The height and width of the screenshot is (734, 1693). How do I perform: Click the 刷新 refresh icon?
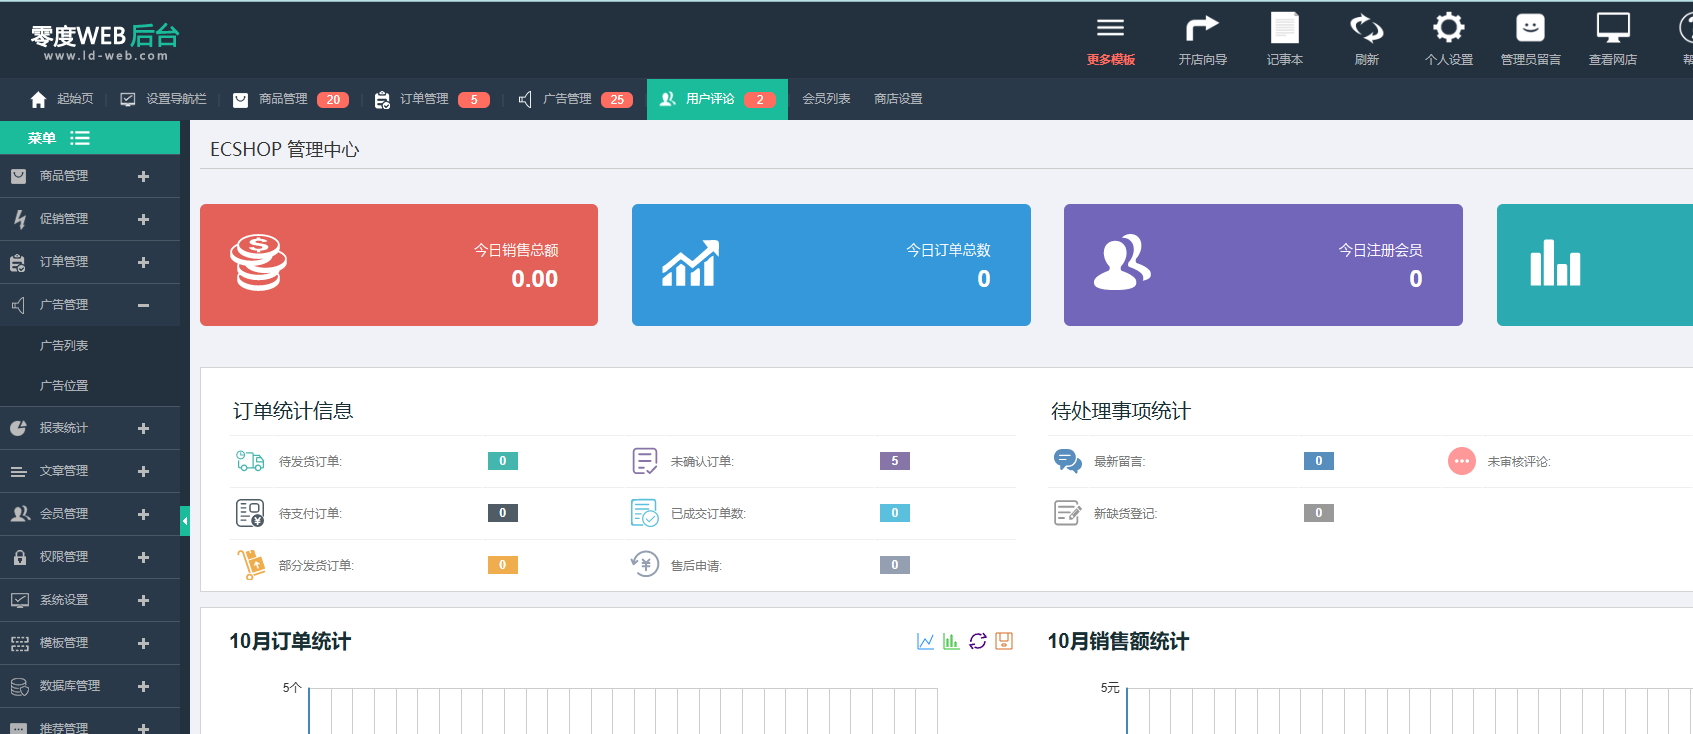coord(1366,29)
